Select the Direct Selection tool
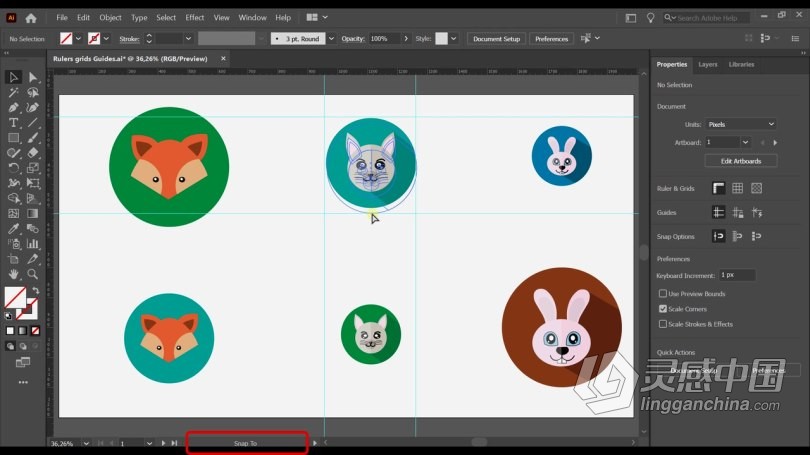 [33, 77]
